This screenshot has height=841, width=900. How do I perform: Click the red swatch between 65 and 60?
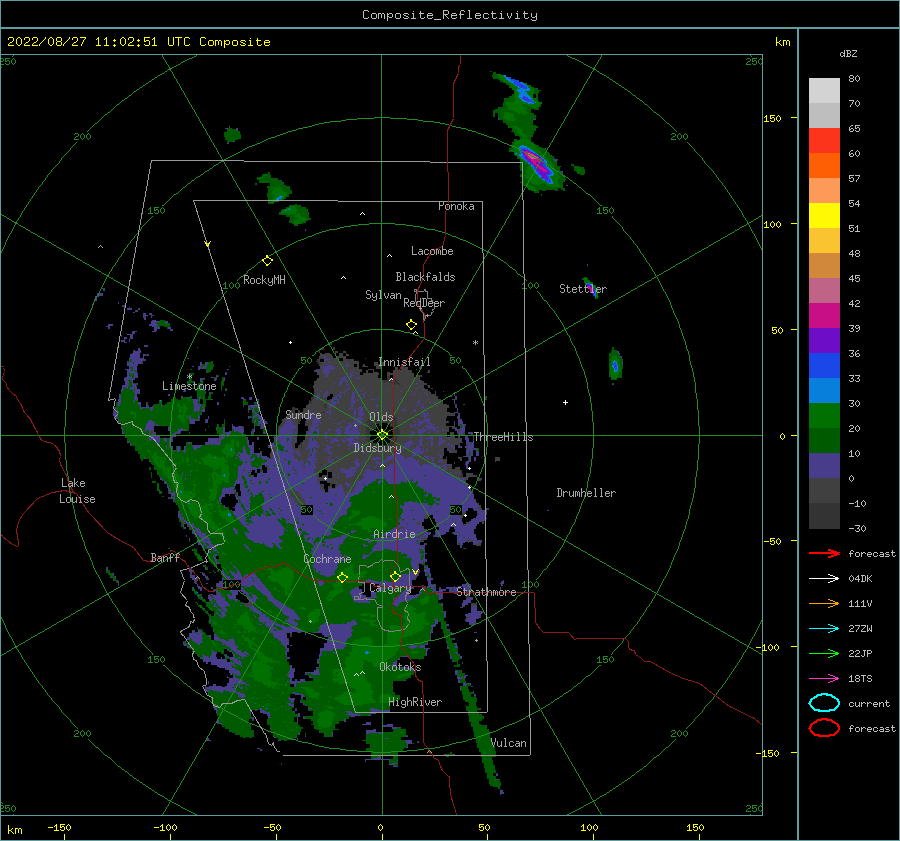click(824, 141)
